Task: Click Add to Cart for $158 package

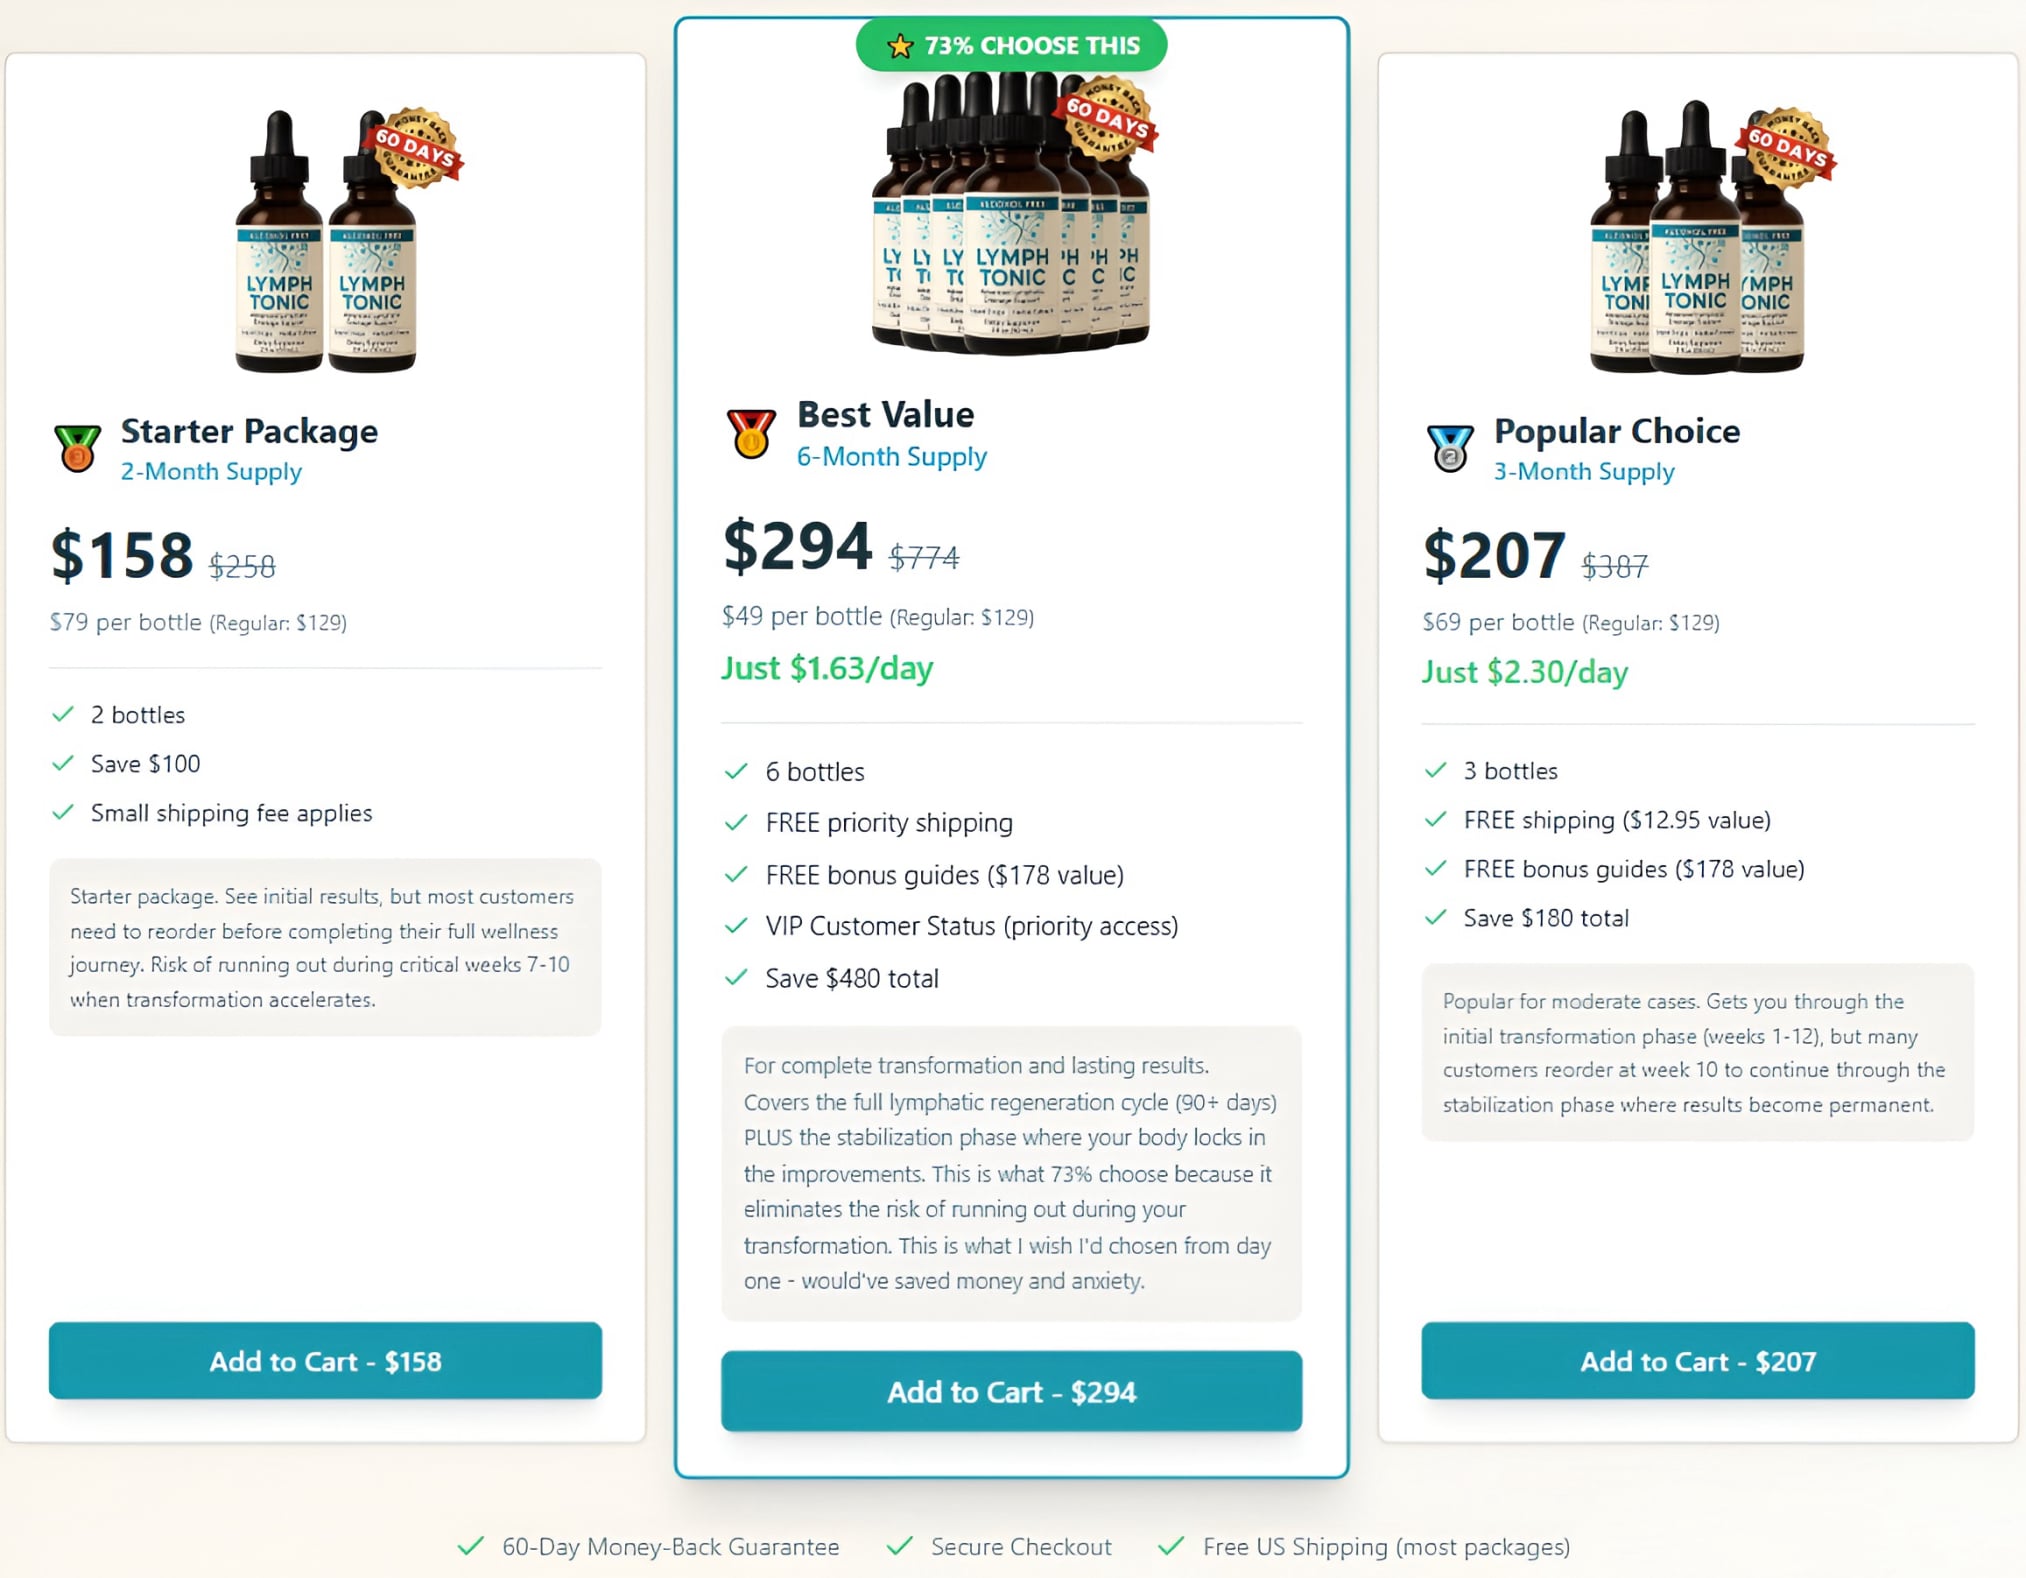Action: [323, 1361]
